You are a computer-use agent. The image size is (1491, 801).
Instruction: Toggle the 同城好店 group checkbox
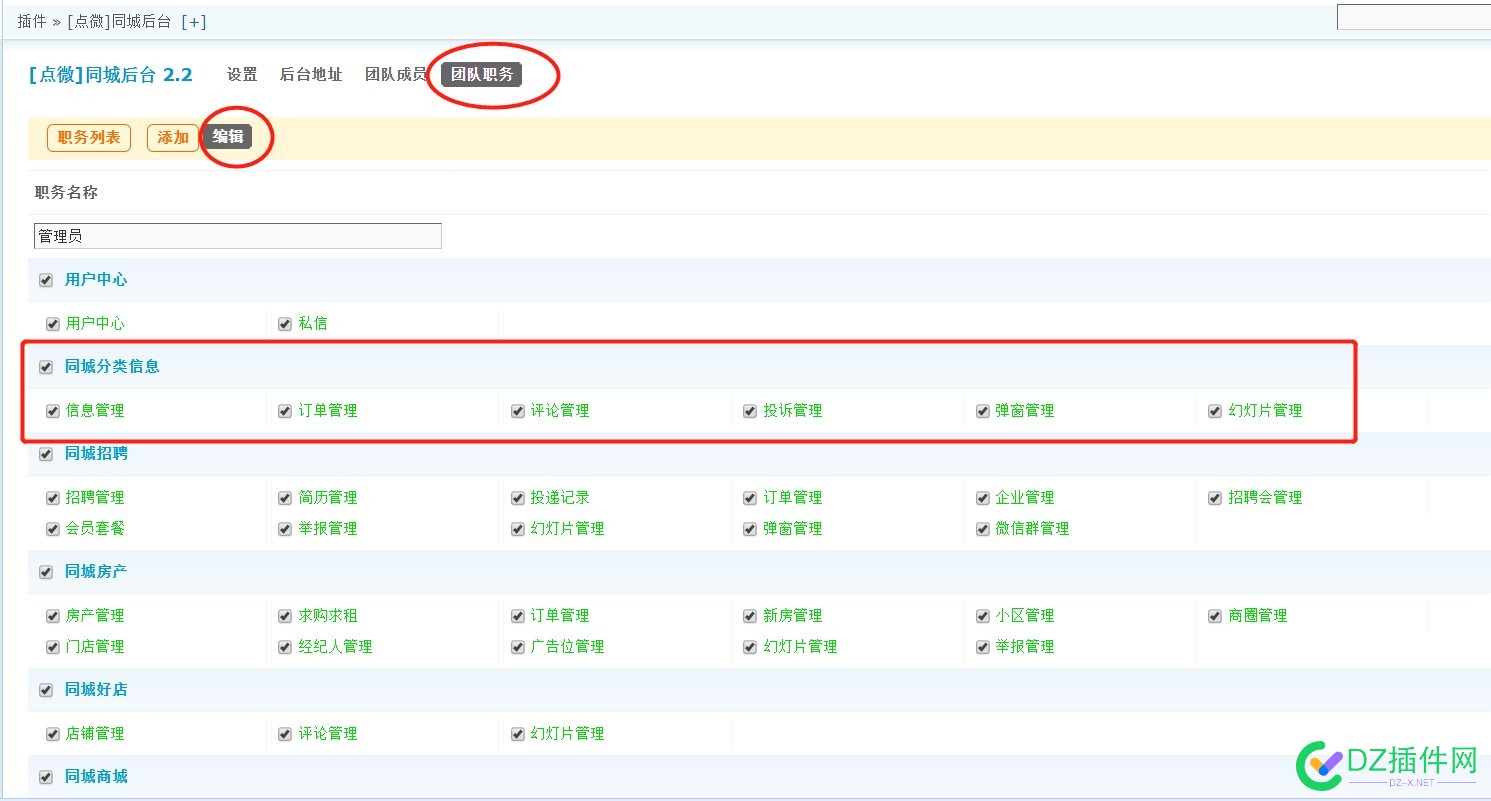(x=46, y=691)
